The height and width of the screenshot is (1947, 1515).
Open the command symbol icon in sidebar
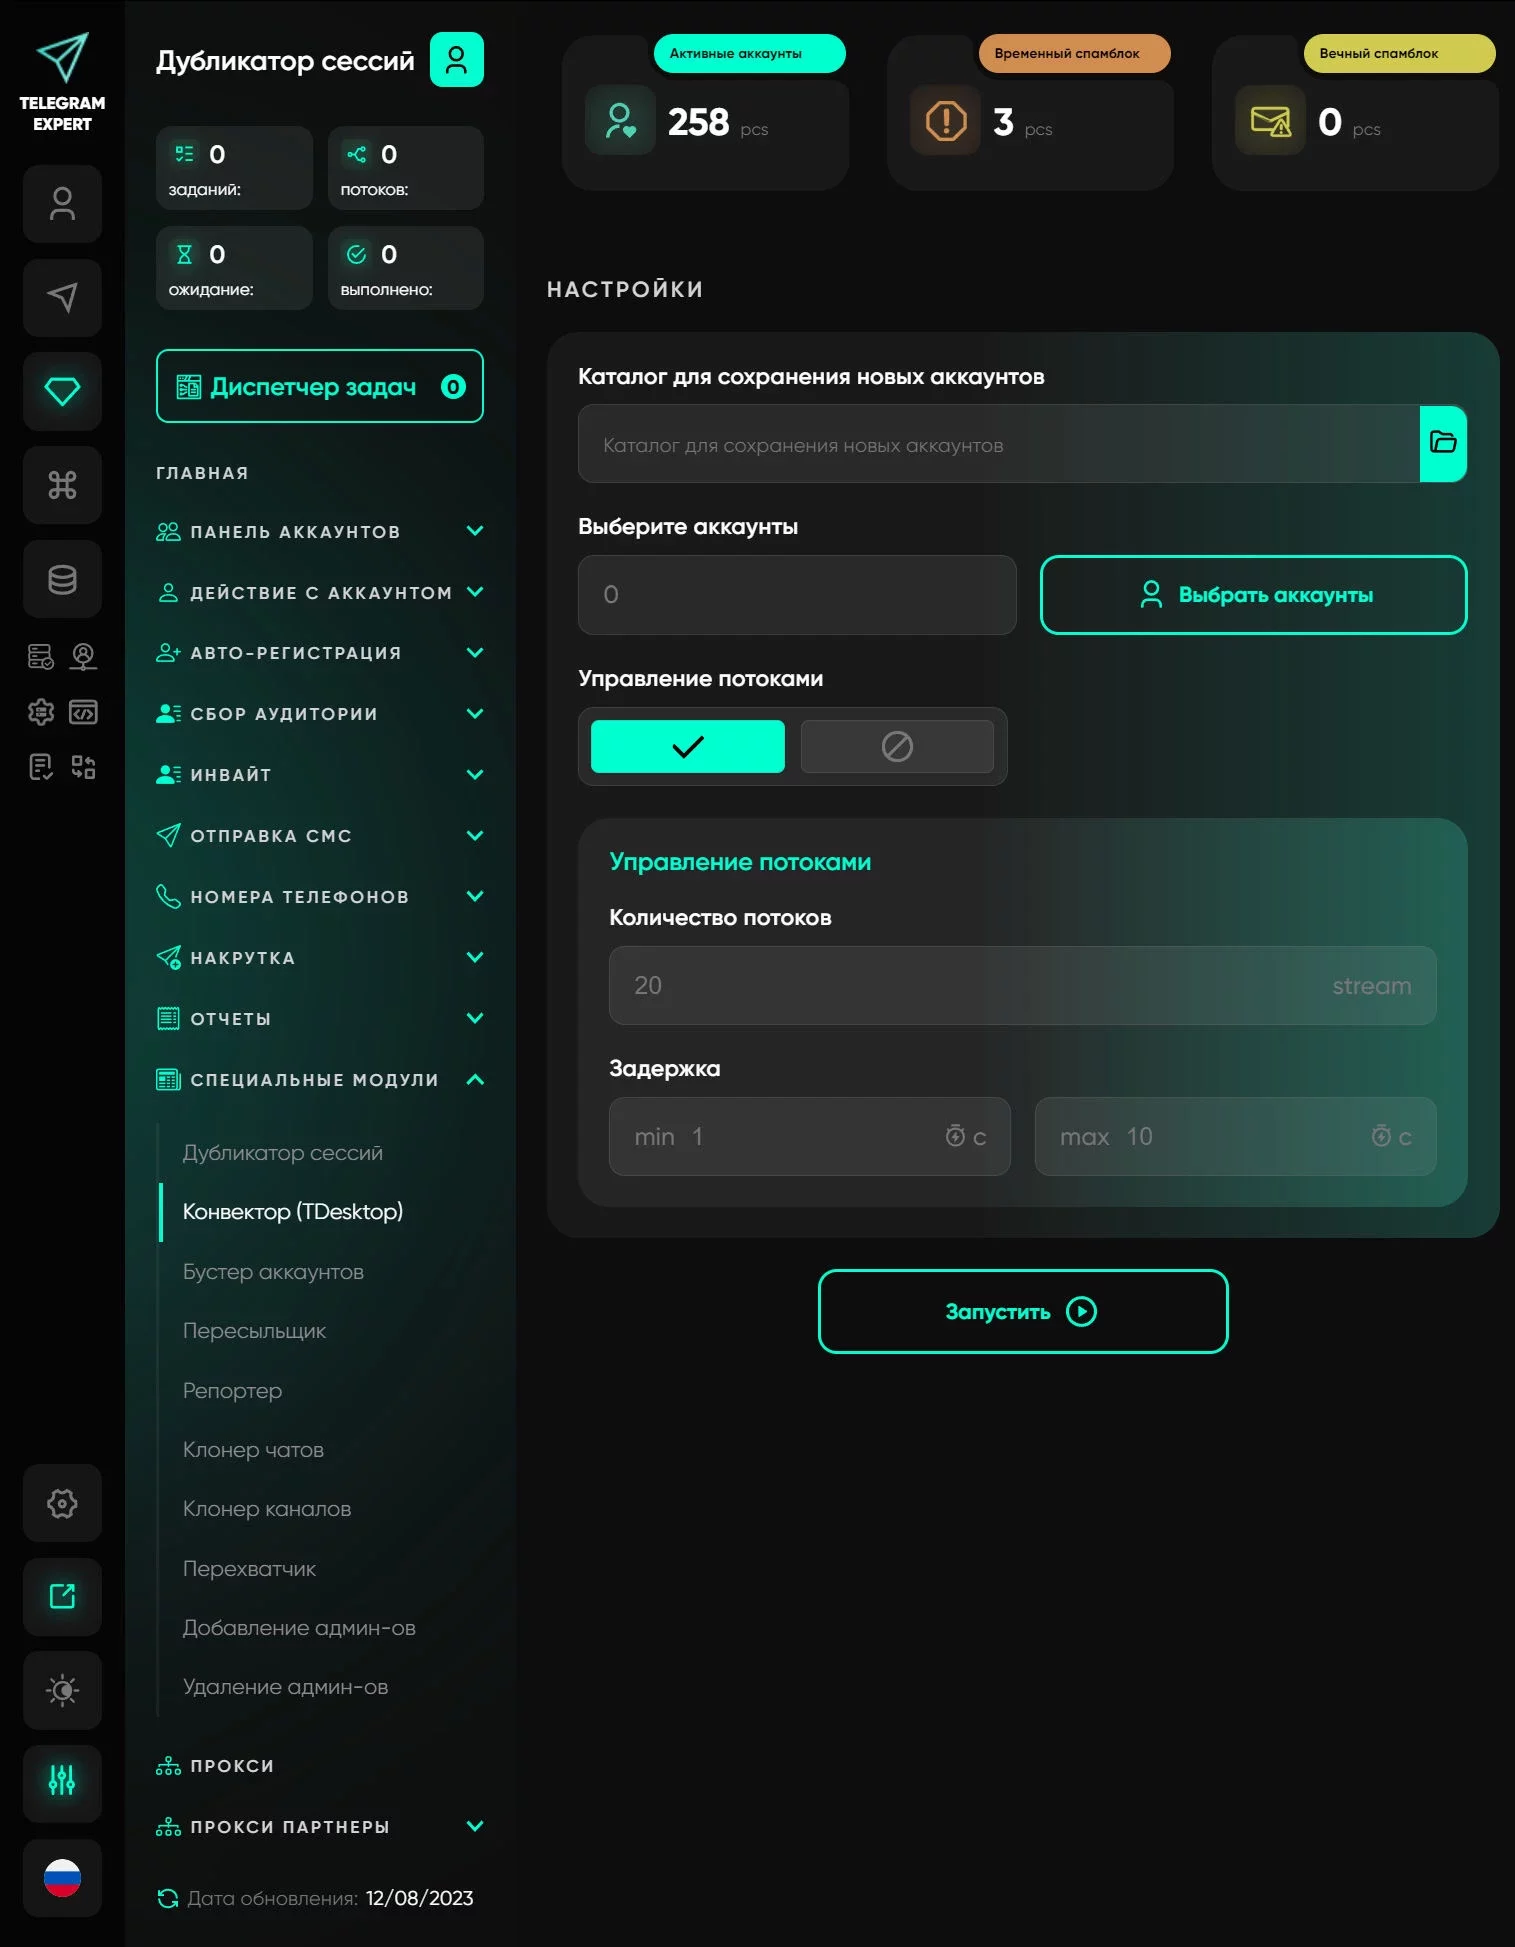click(62, 485)
